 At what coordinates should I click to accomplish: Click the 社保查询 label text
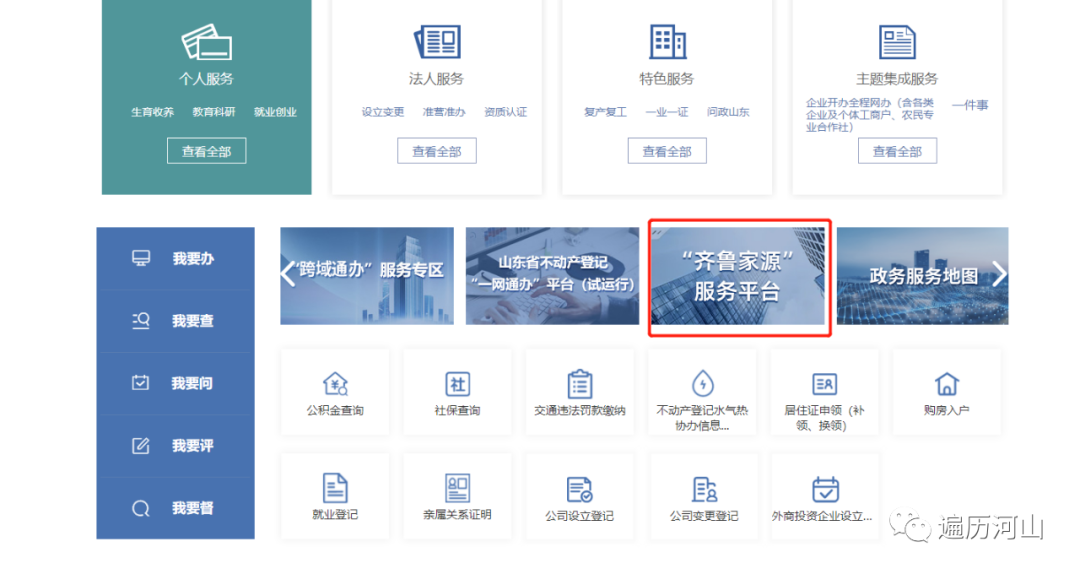point(457,411)
